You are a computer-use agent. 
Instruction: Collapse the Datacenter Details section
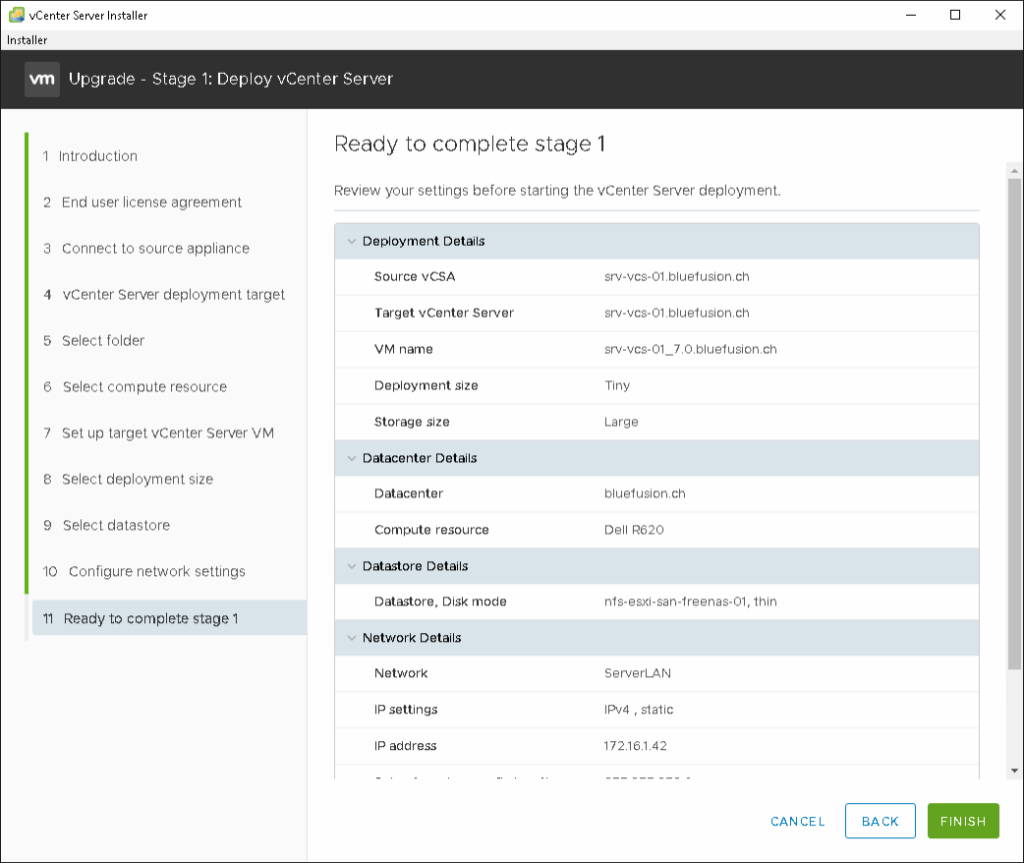click(x=351, y=458)
